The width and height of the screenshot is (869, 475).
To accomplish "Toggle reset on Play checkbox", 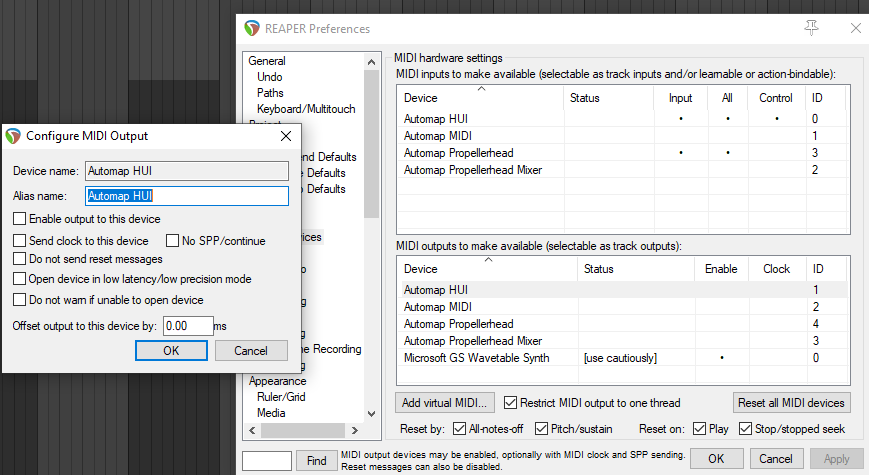I will point(699,428).
